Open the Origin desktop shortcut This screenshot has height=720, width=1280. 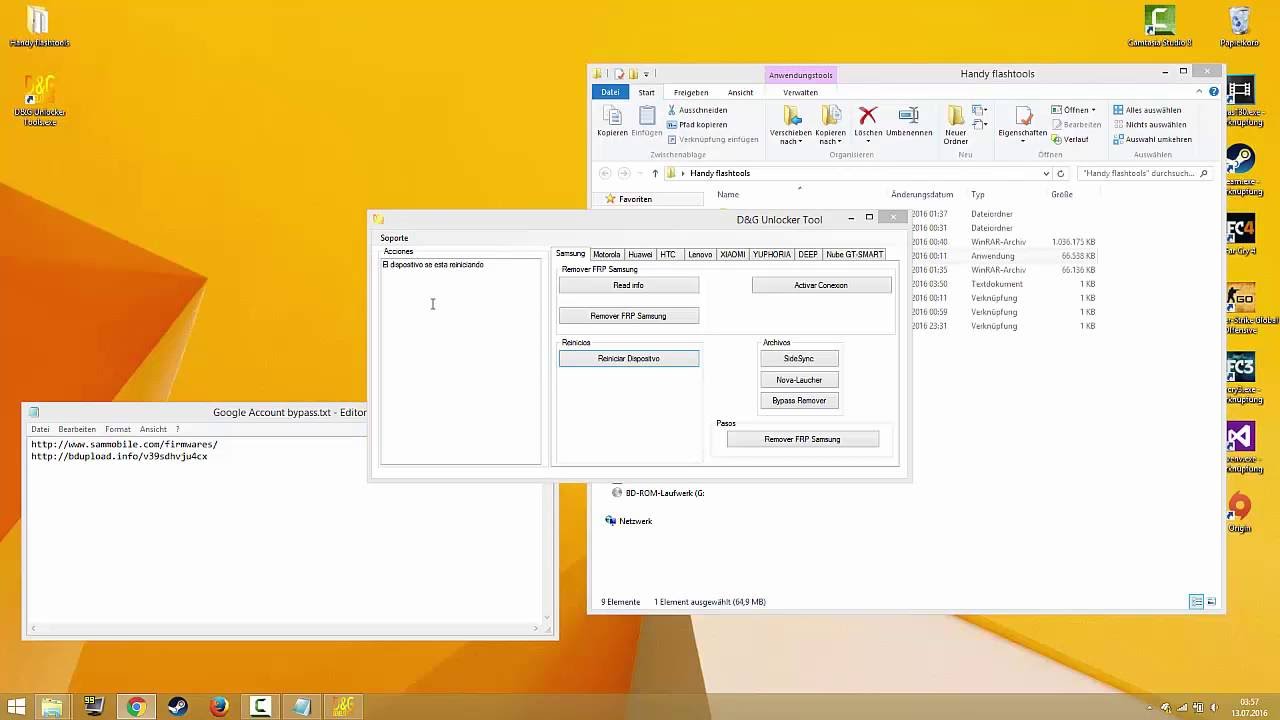pos(1240,514)
